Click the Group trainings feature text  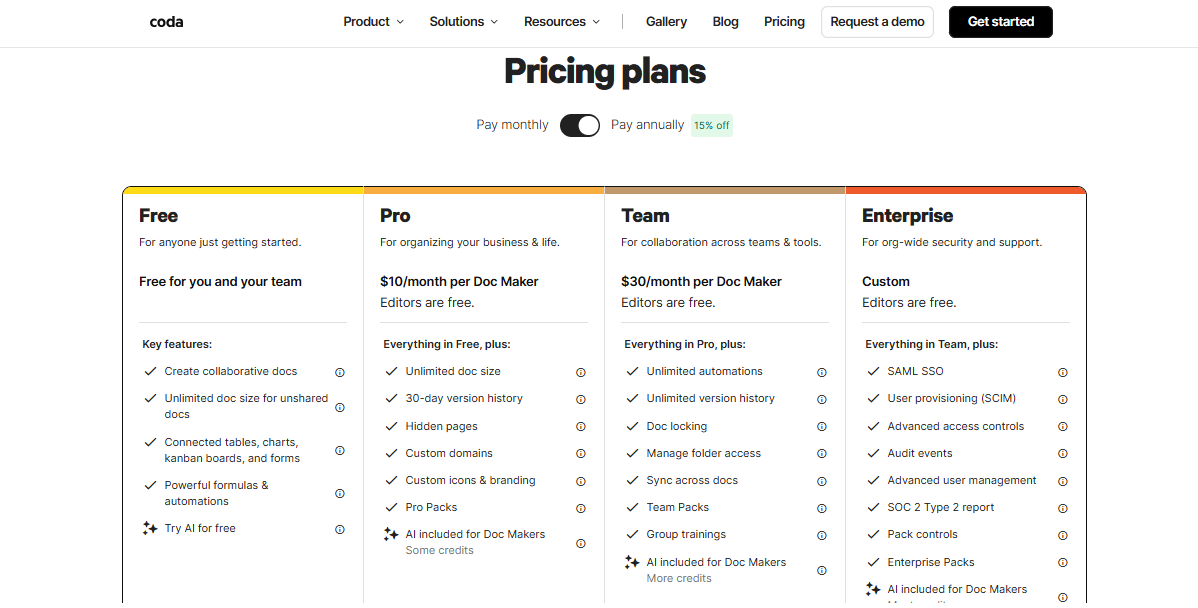(x=686, y=534)
